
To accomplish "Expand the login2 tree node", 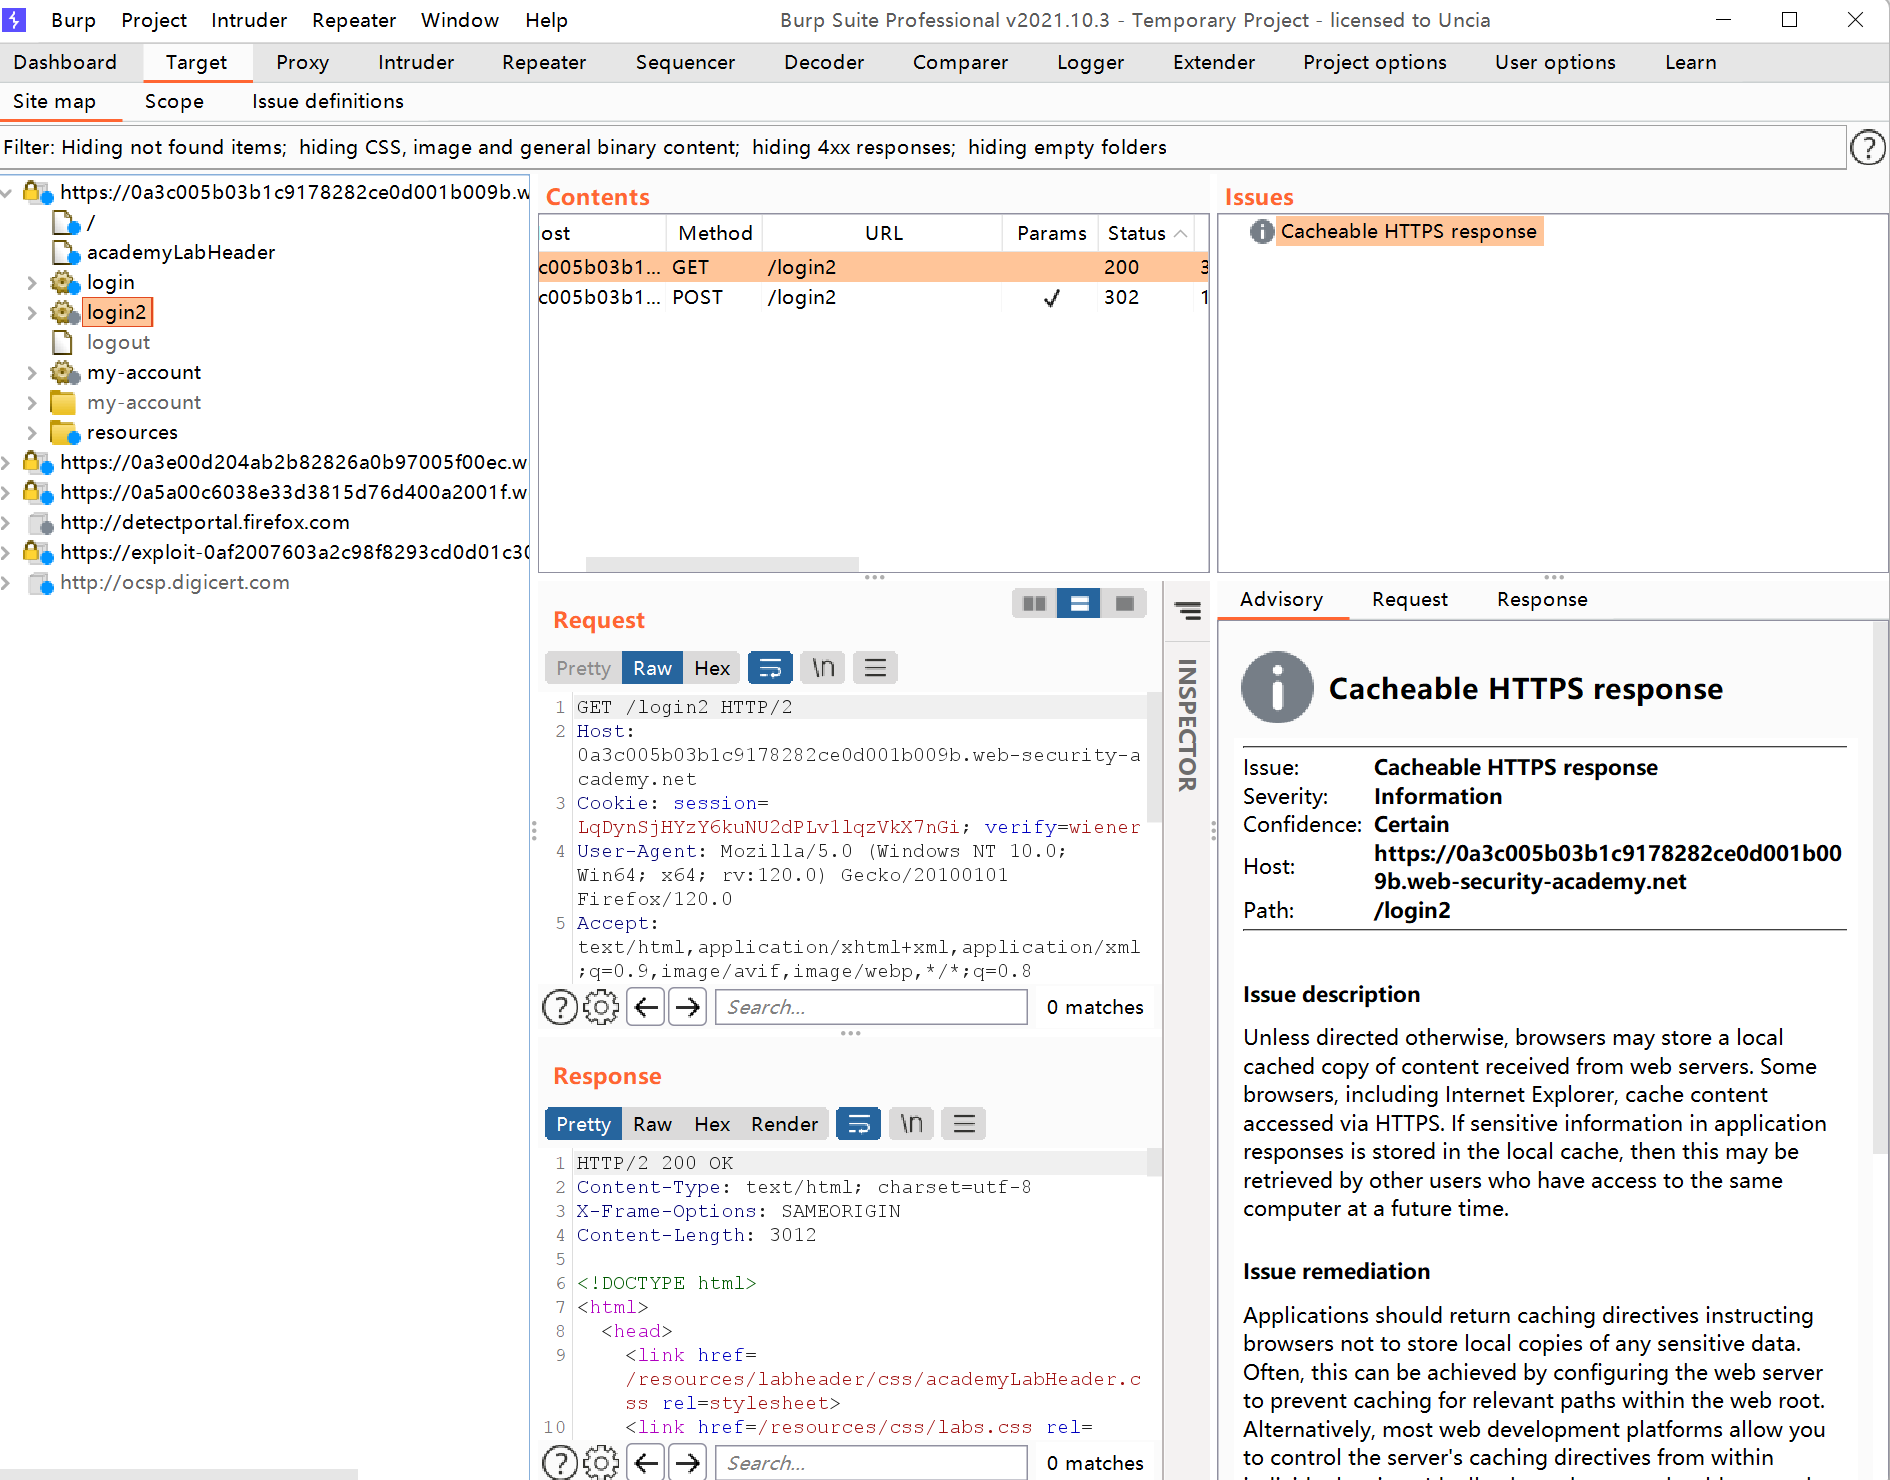I will (x=31, y=313).
